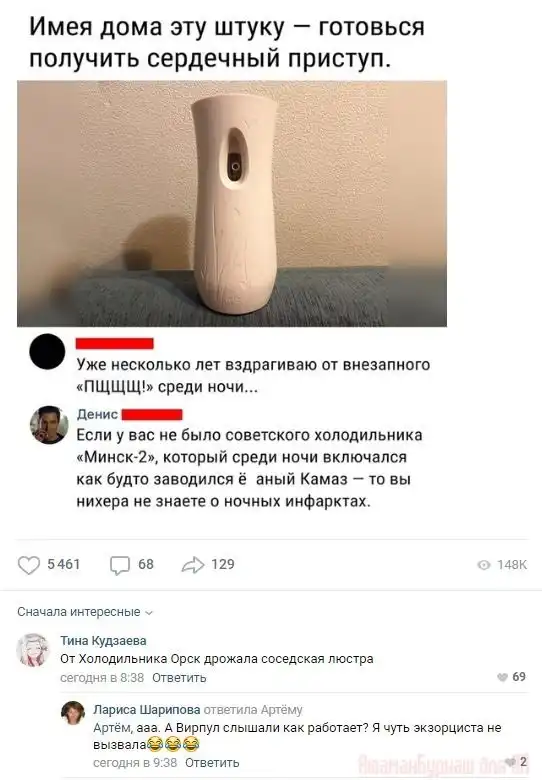The width and height of the screenshot is (542, 780).
Task: Open the air freshener photo
Action: (x=232, y=203)
